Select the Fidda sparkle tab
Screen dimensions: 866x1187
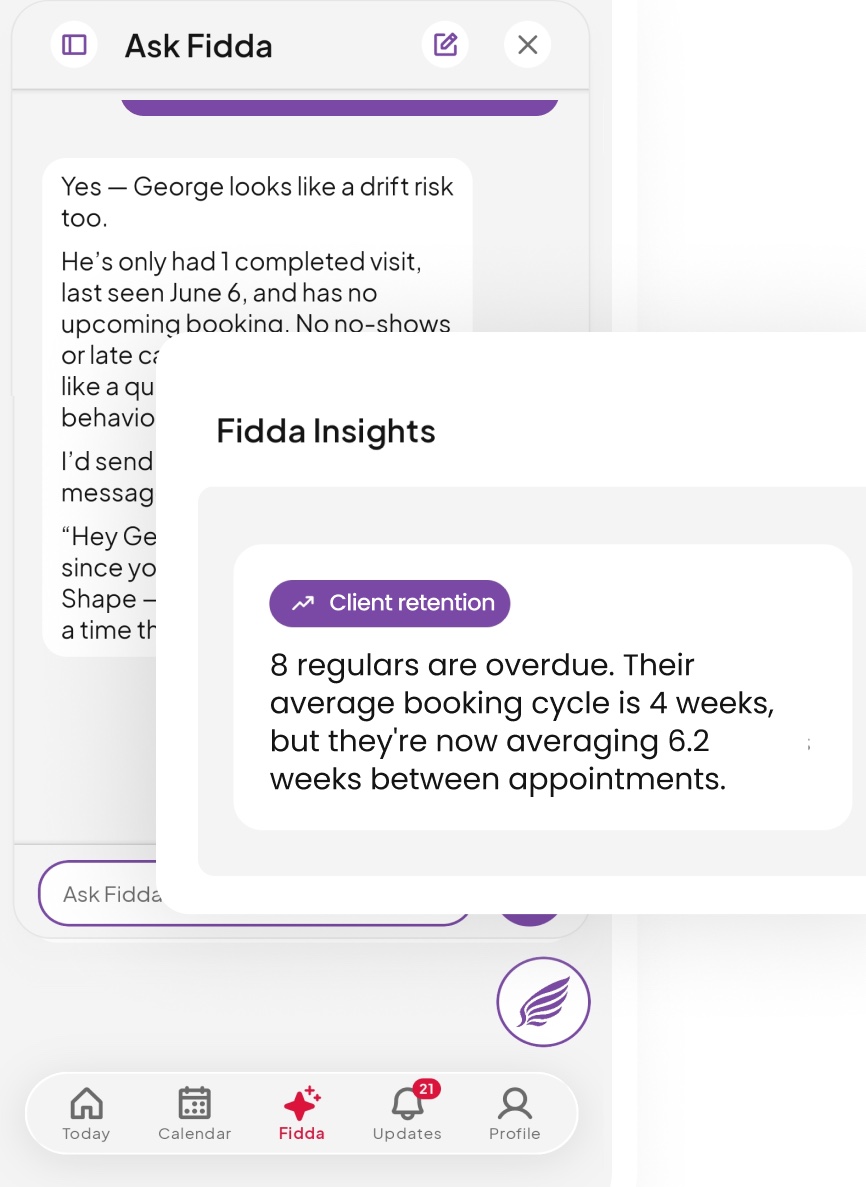[301, 1114]
